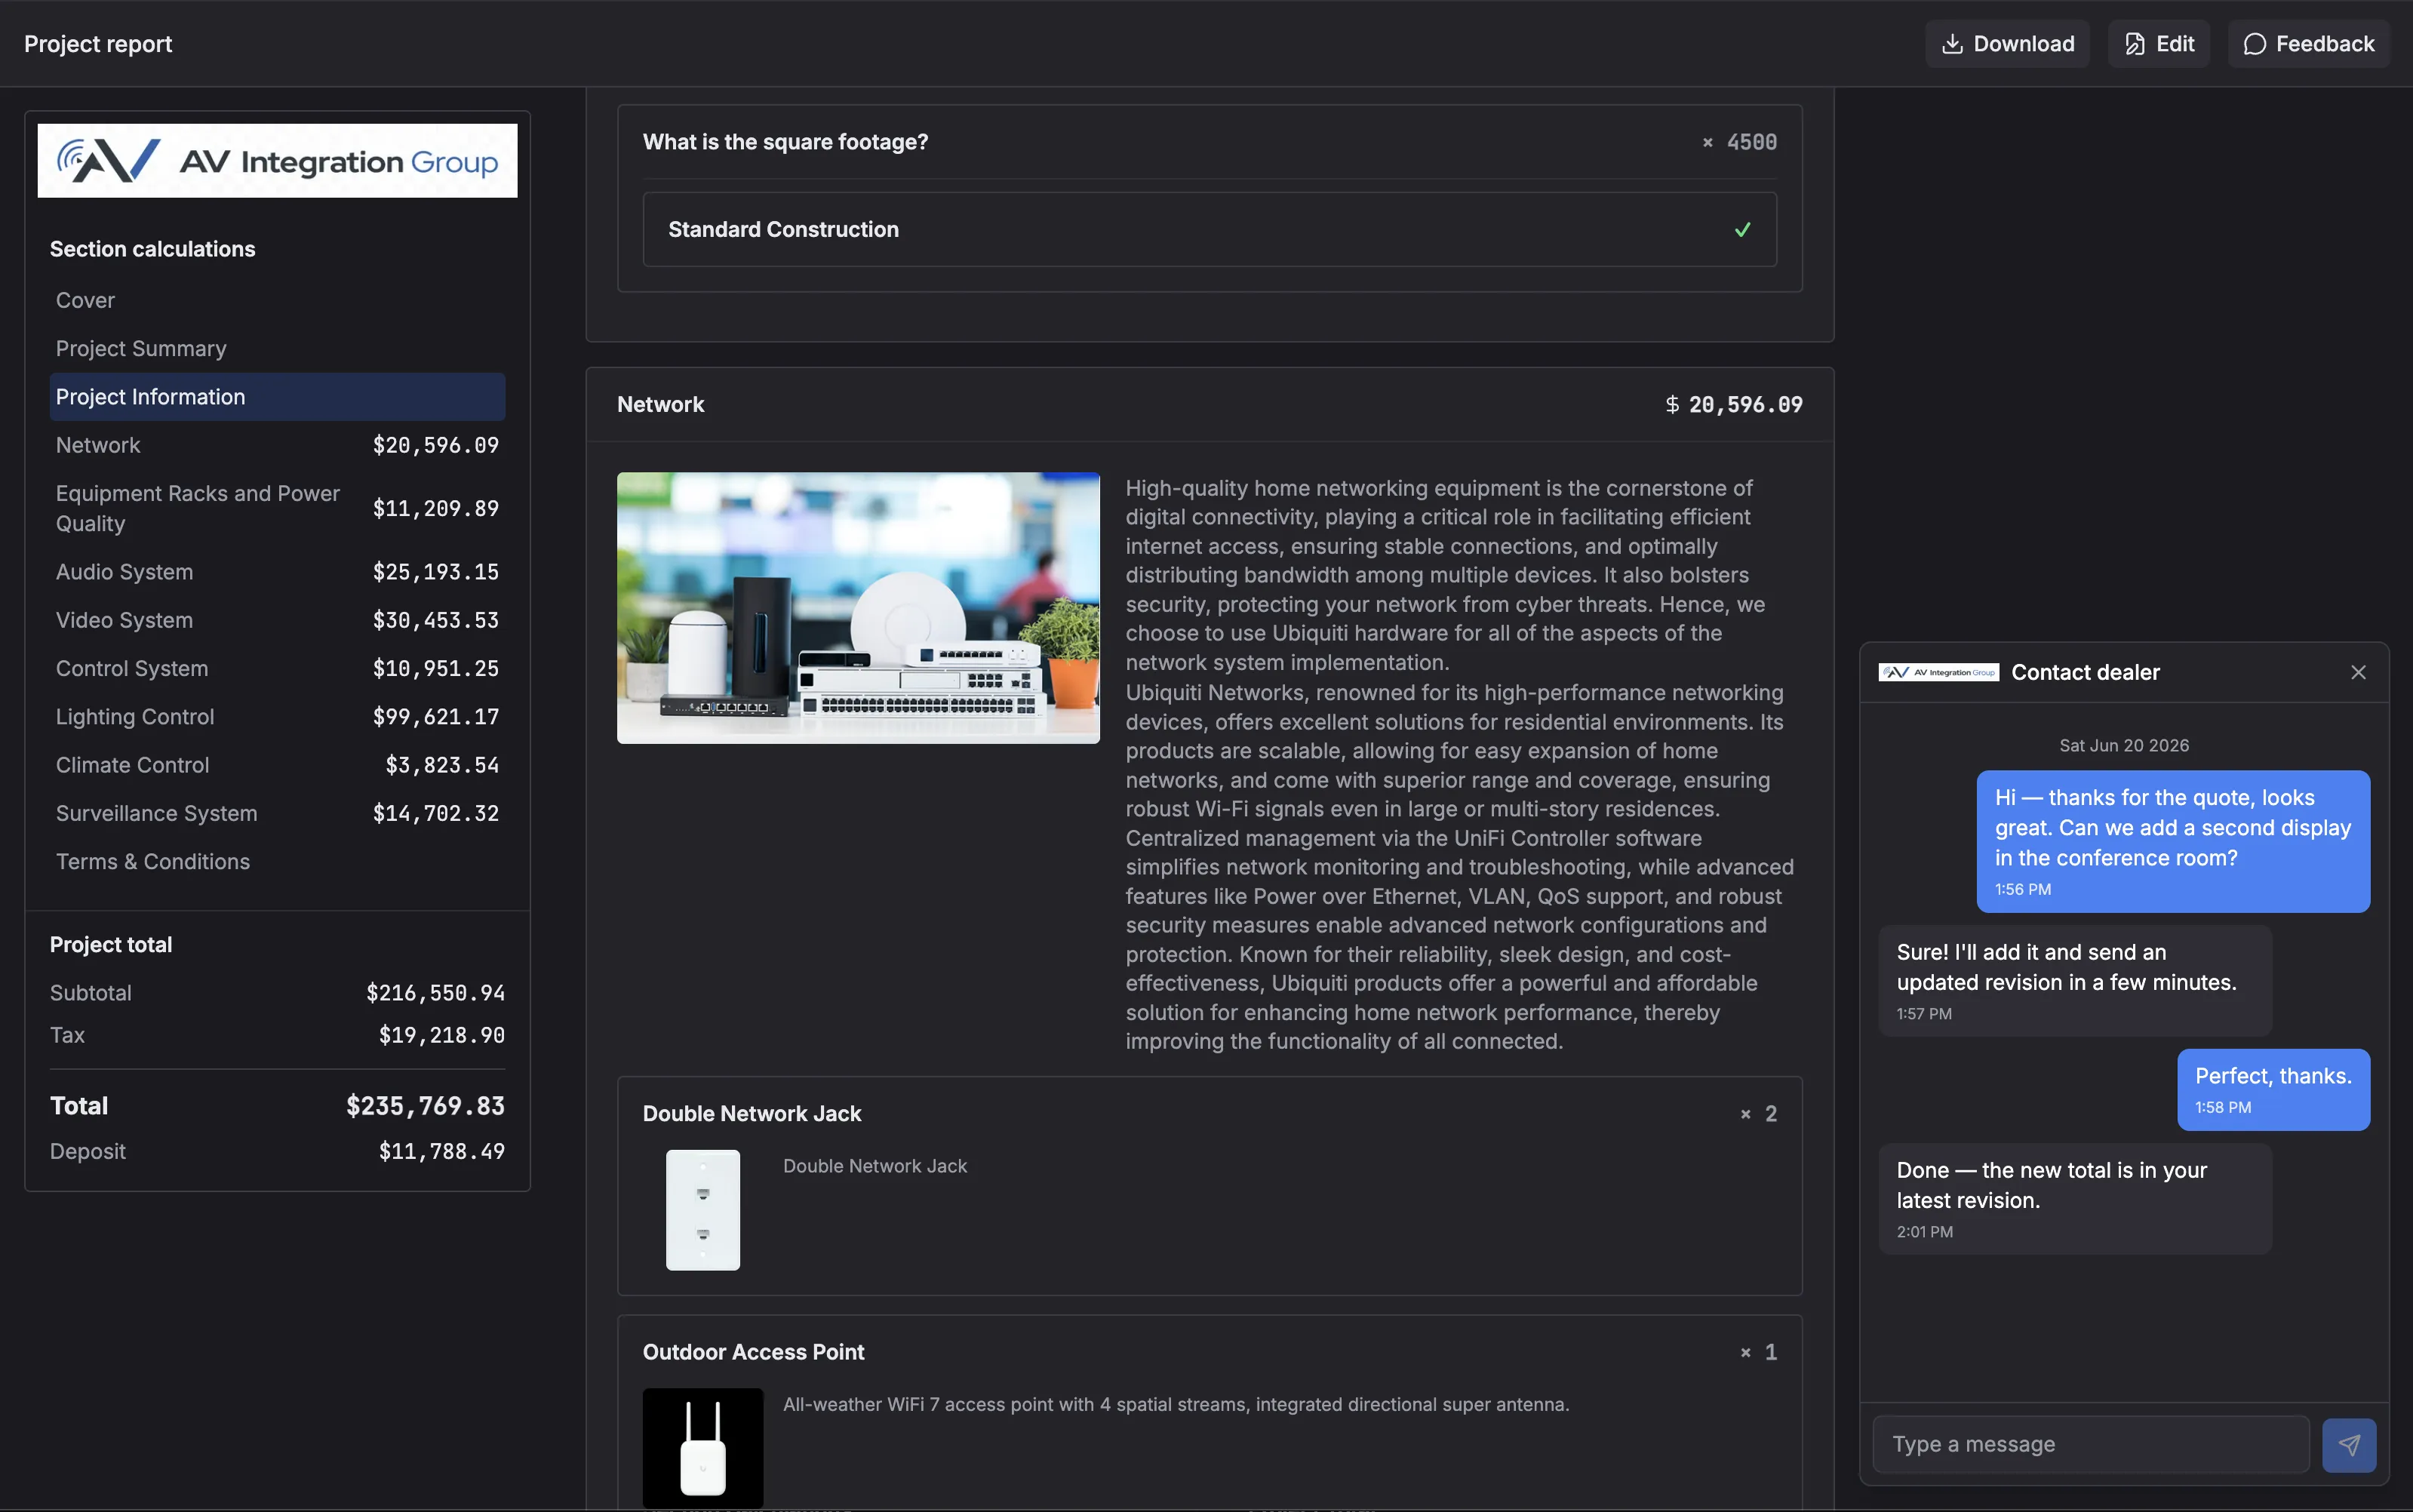This screenshot has height=1512, width=2413.
Task: Click the Outdoor Access Point heading
Action: pyautogui.click(x=753, y=1352)
